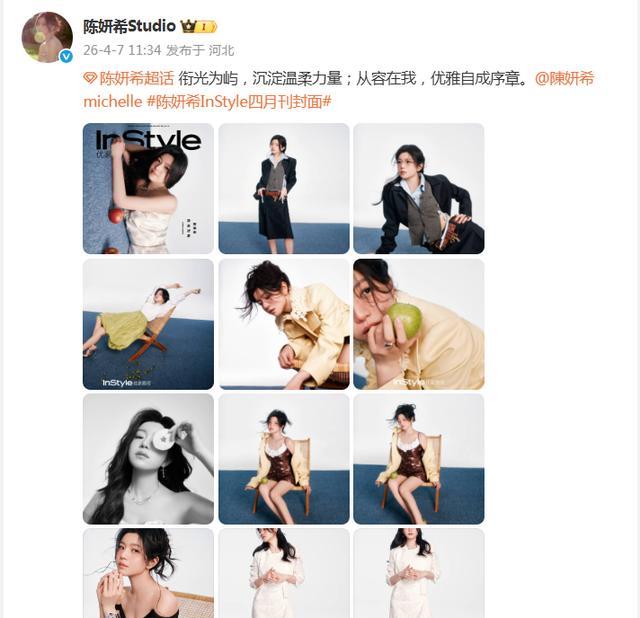Click the post timestamp 26-4-7 11:34

point(122,50)
